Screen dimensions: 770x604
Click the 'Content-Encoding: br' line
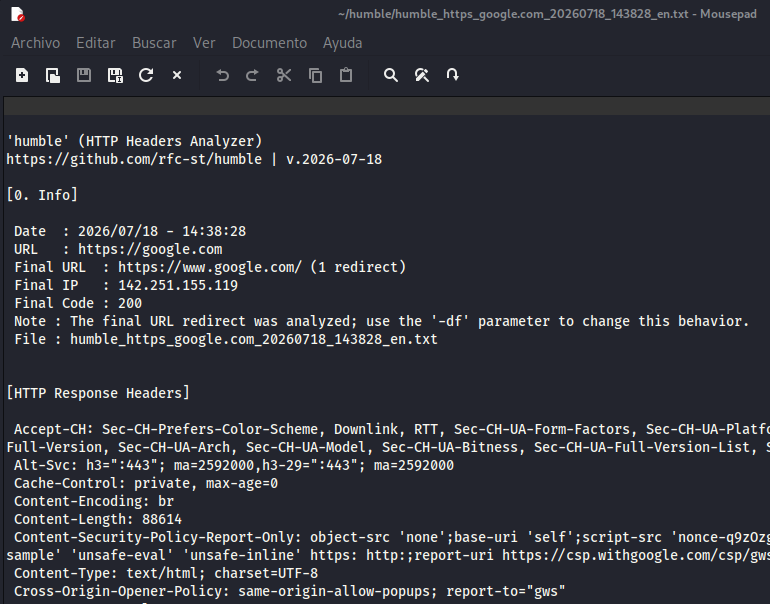pyautogui.click(x=94, y=501)
